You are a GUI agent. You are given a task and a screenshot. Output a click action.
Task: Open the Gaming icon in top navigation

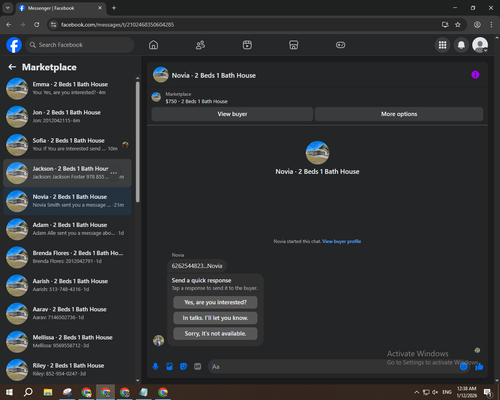click(340, 45)
